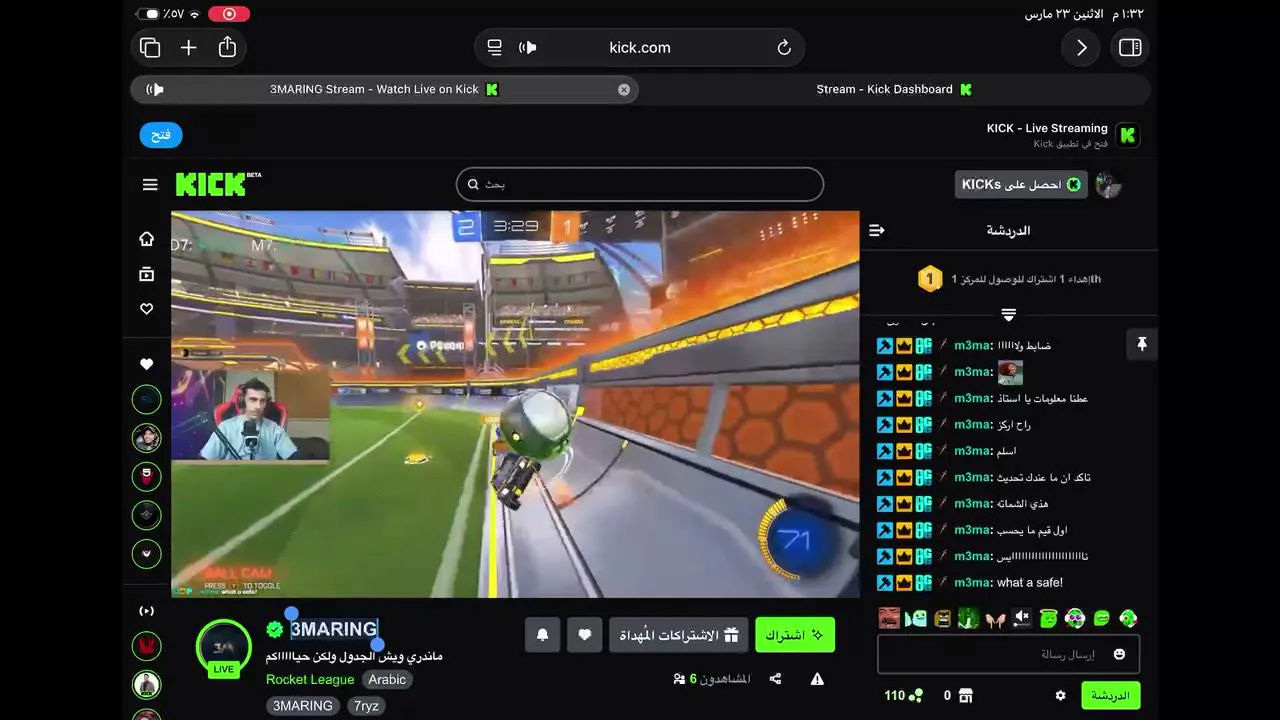The width and height of the screenshot is (1280, 720).
Task: Select the 7ryz stream tag
Action: 366,706
